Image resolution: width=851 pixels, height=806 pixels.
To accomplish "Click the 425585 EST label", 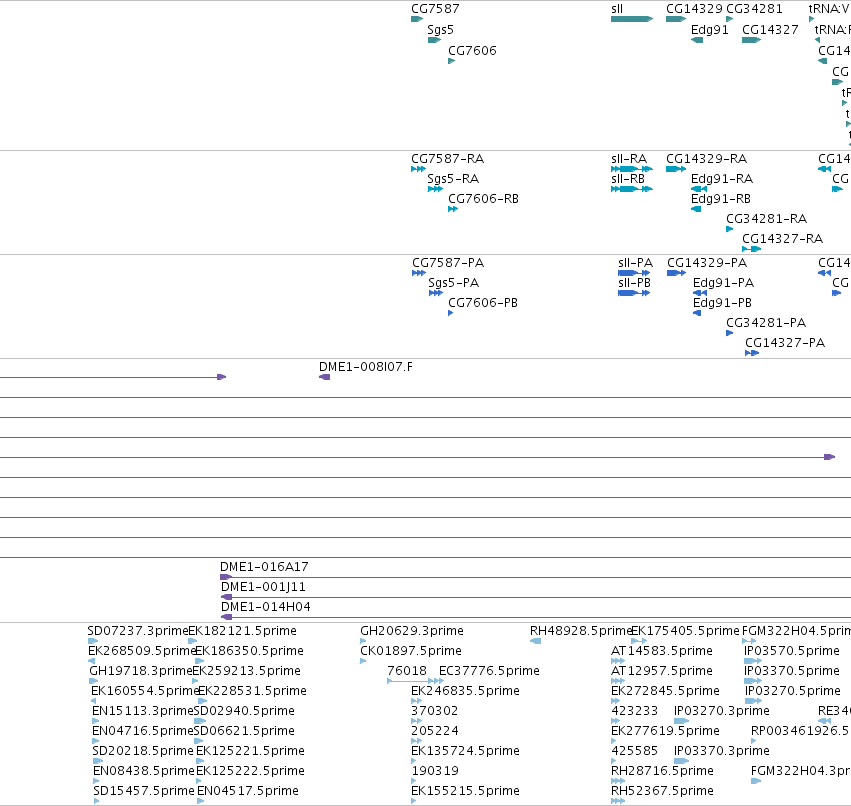I will click(x=634, y=752).
